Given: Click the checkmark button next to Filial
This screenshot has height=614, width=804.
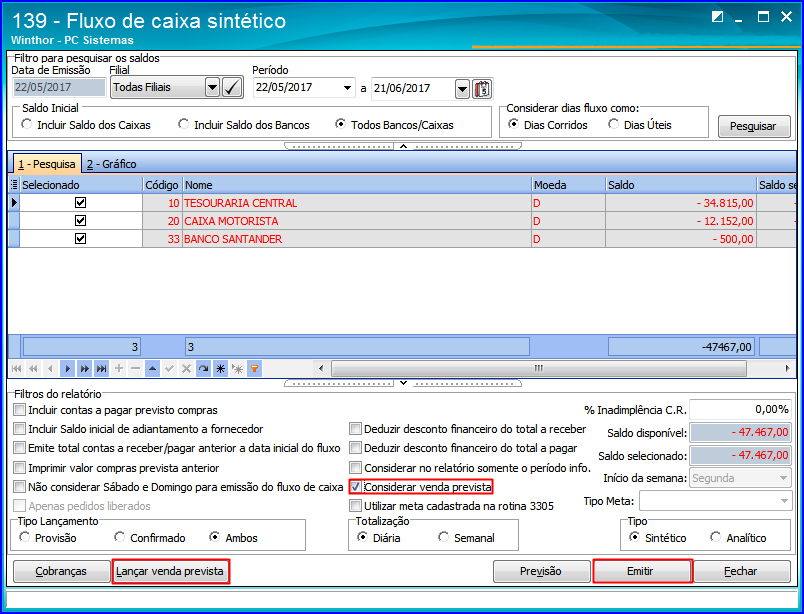Looking at the screenshot, I should (x=232, y=87).
